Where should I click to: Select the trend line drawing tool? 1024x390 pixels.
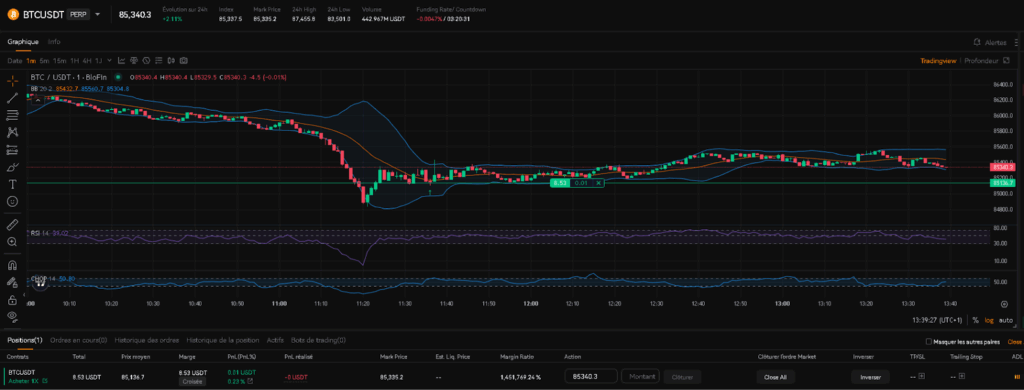click(12, 99)
